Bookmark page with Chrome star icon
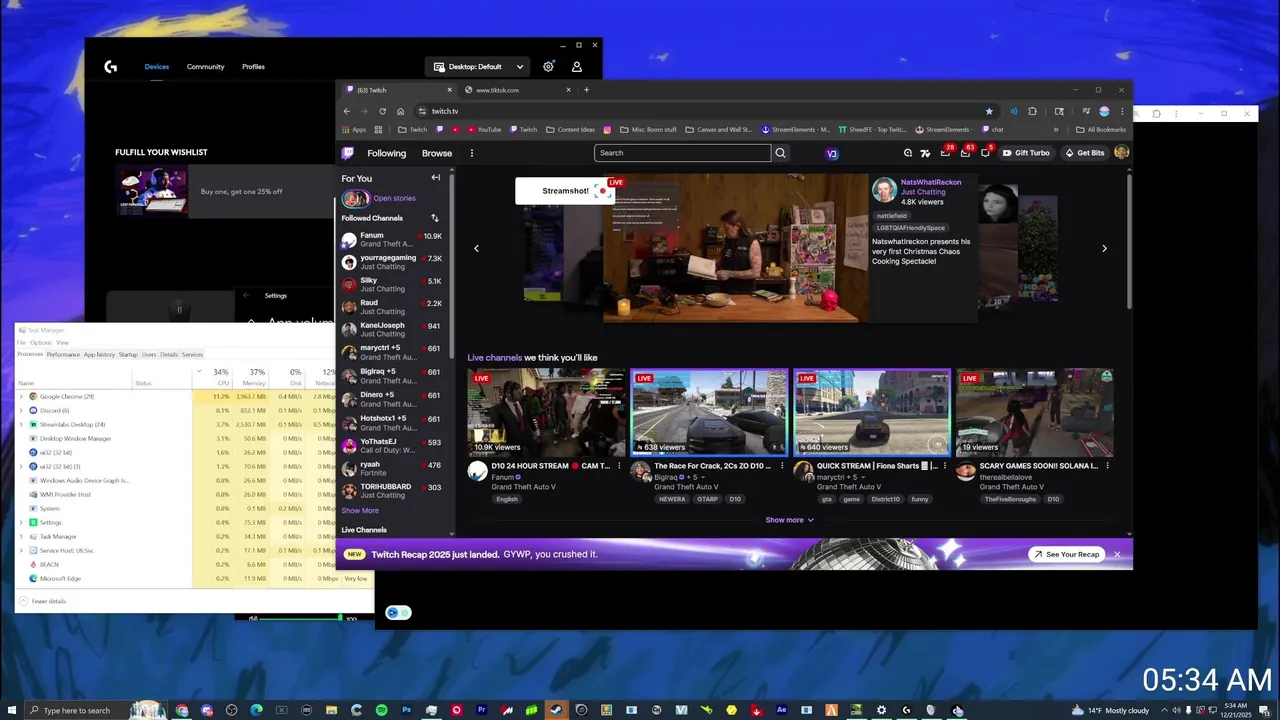The image size is (1280, 720). pos(989,111)
